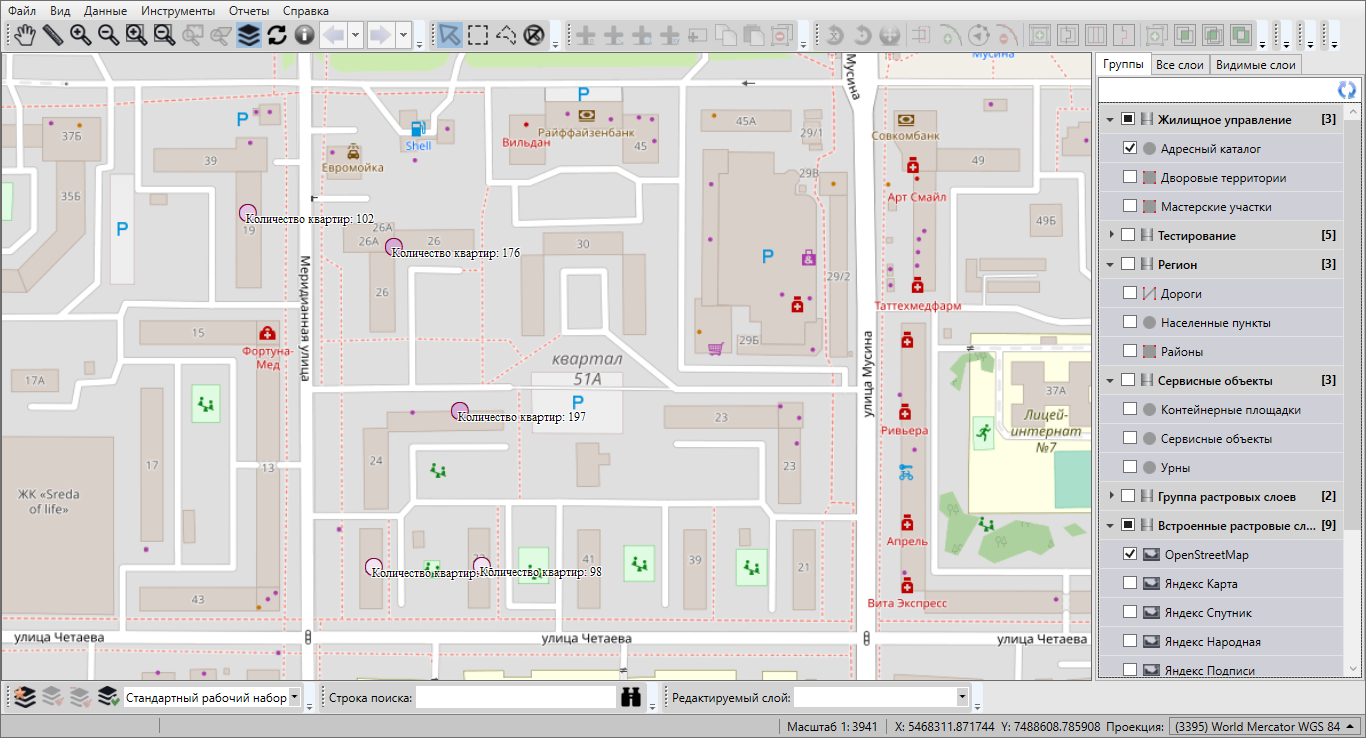The height and width of the screenshot is (738, 1366).
Task: Expand the Тестирование group
Action: pos(1110,235)
